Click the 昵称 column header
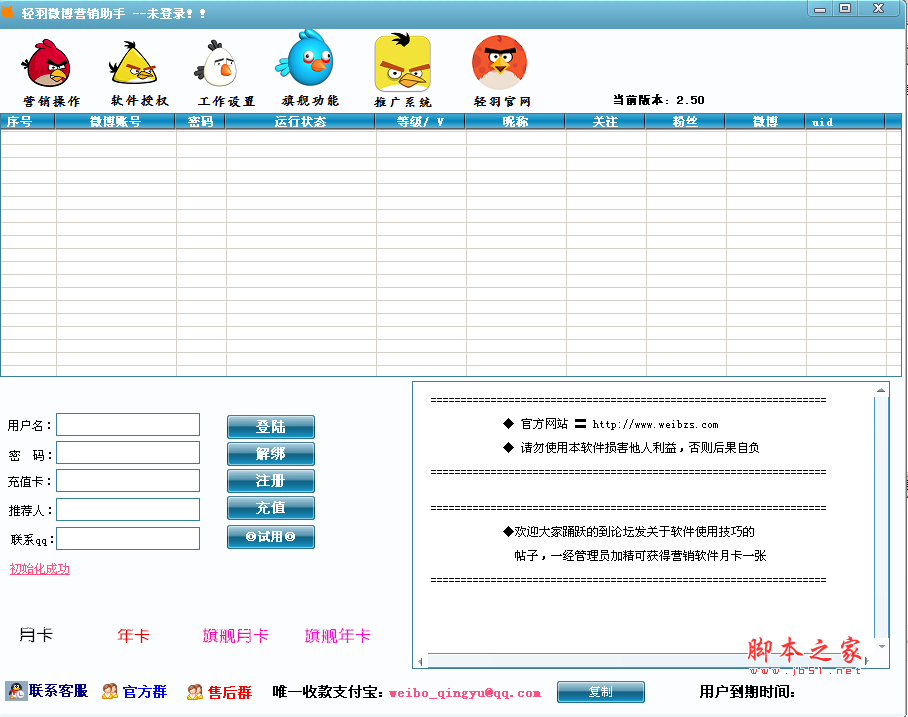The image size is (908, 717). pos(515,121)
